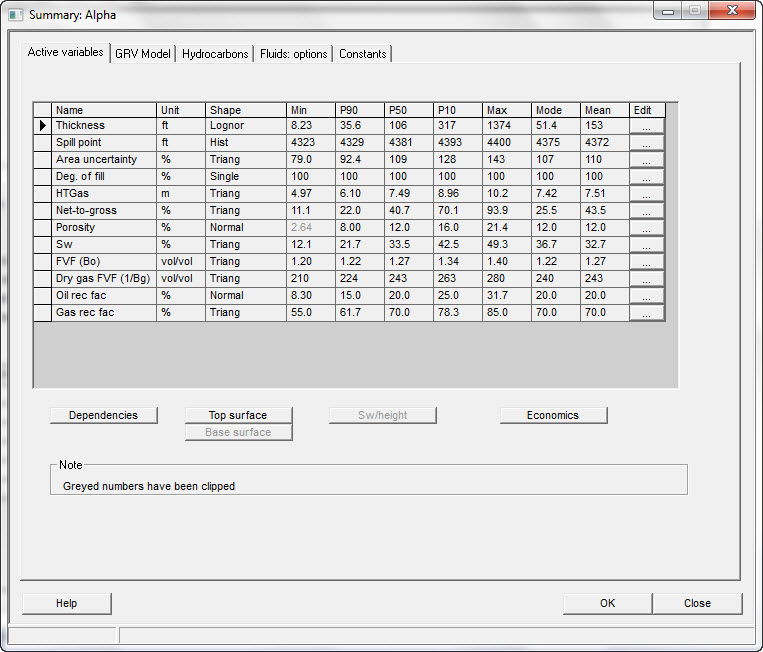Edit the Thickness variable via ellipsis button

pyautogui.click(x=647, y=126)
